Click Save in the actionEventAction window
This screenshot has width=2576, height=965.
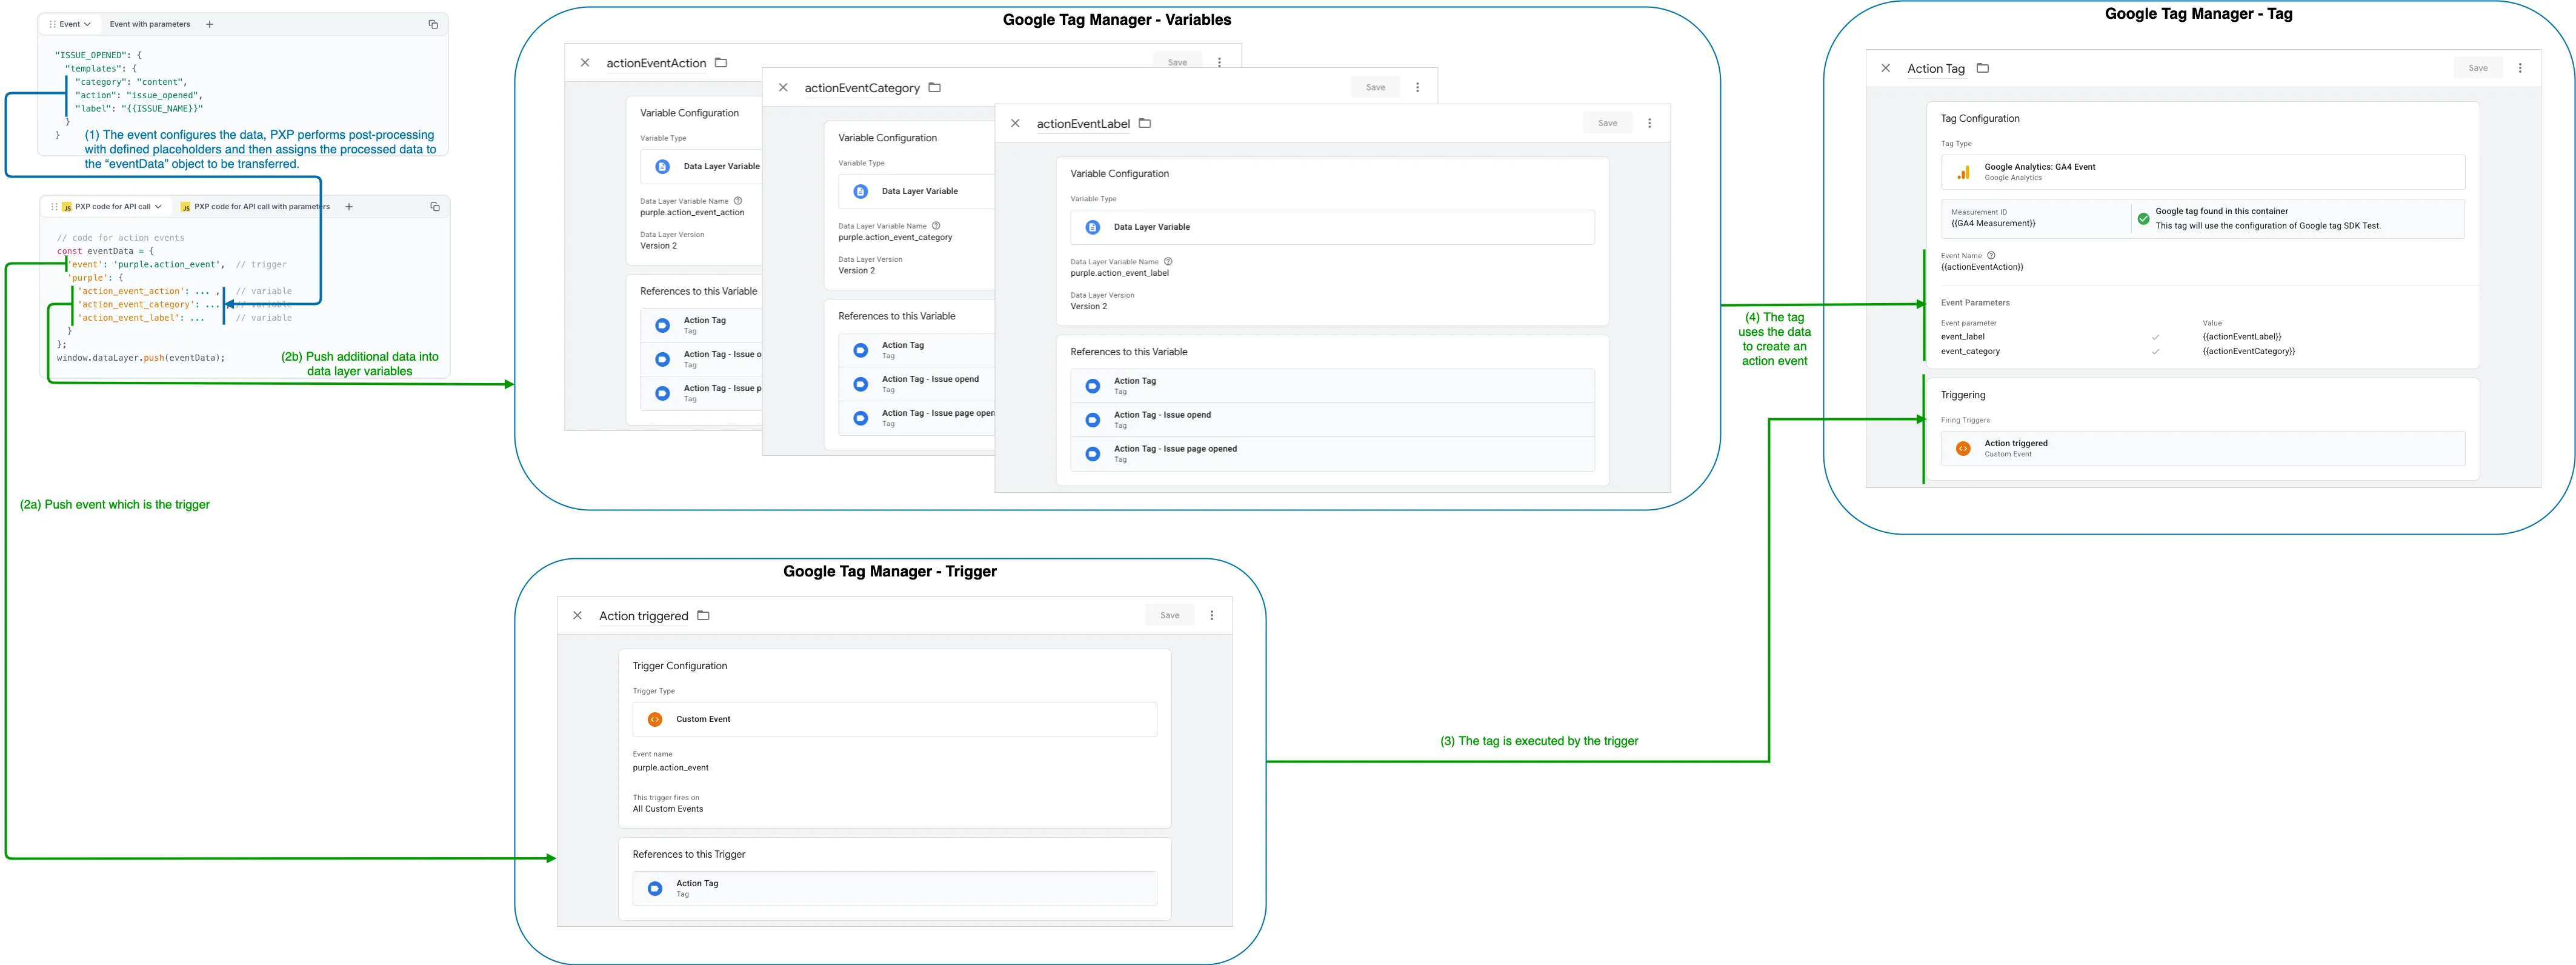coord(1178,62)
